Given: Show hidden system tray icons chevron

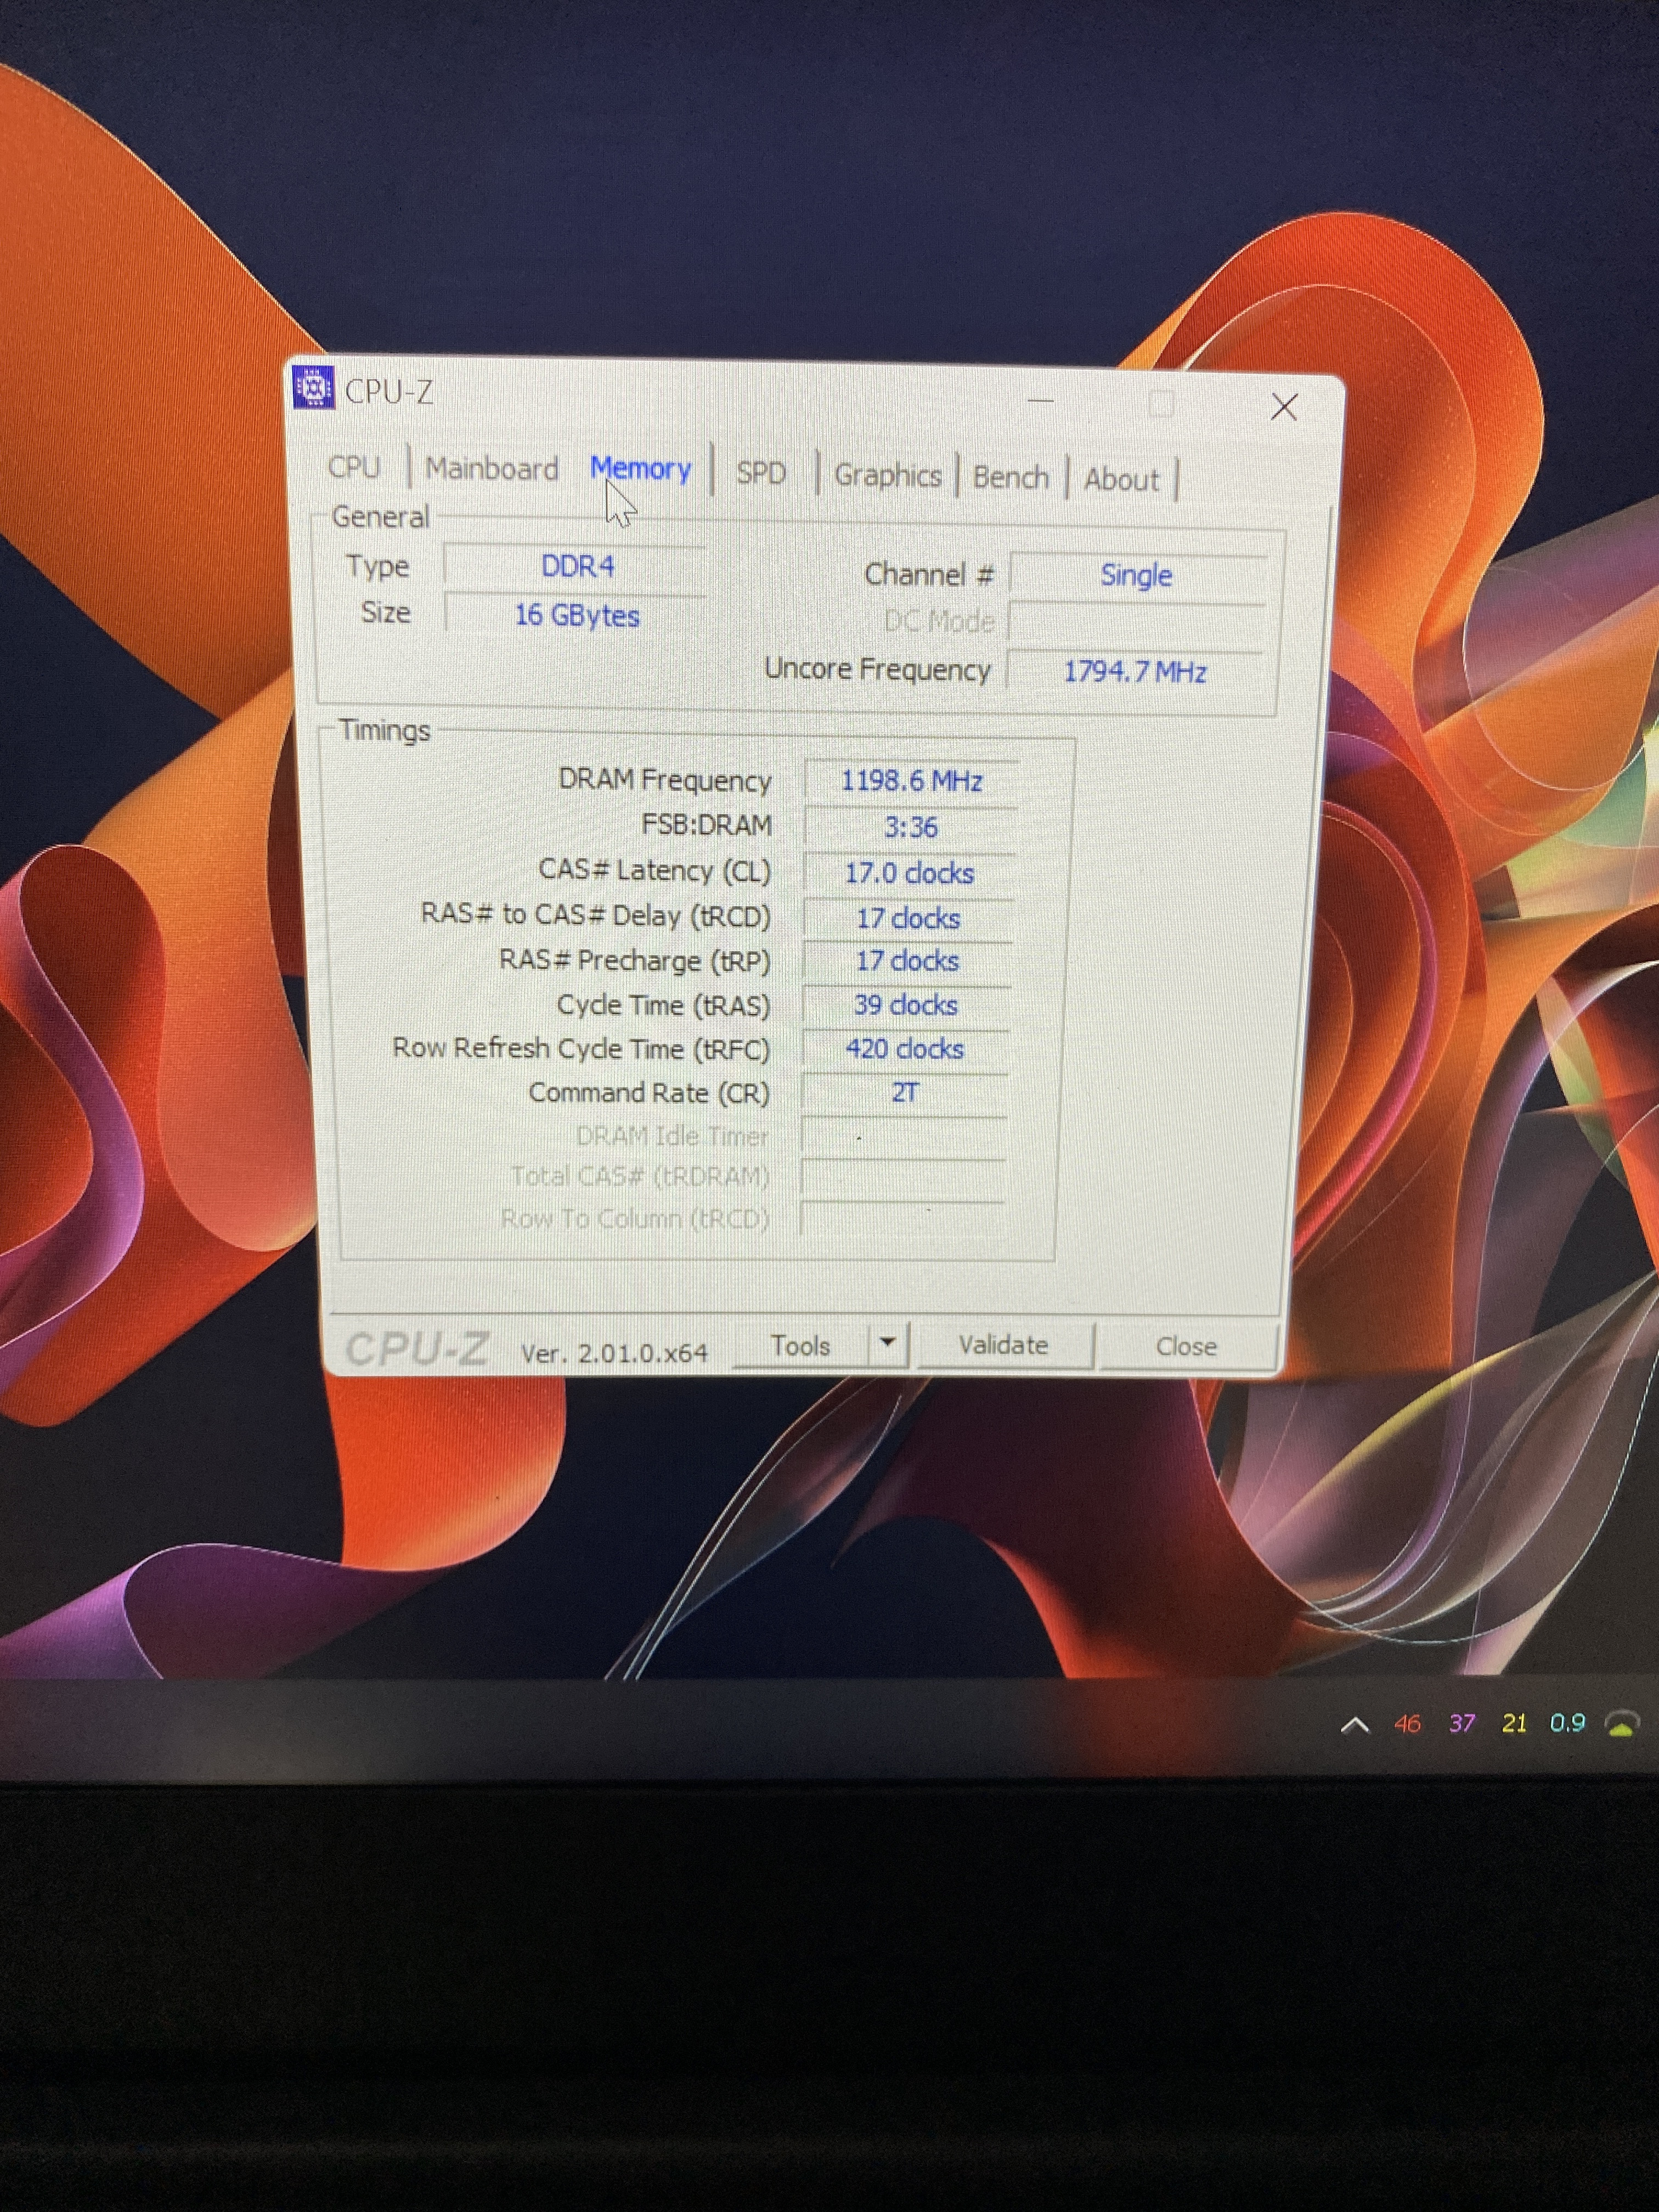Looking at the screenshot, I should coord(1354,1725).
